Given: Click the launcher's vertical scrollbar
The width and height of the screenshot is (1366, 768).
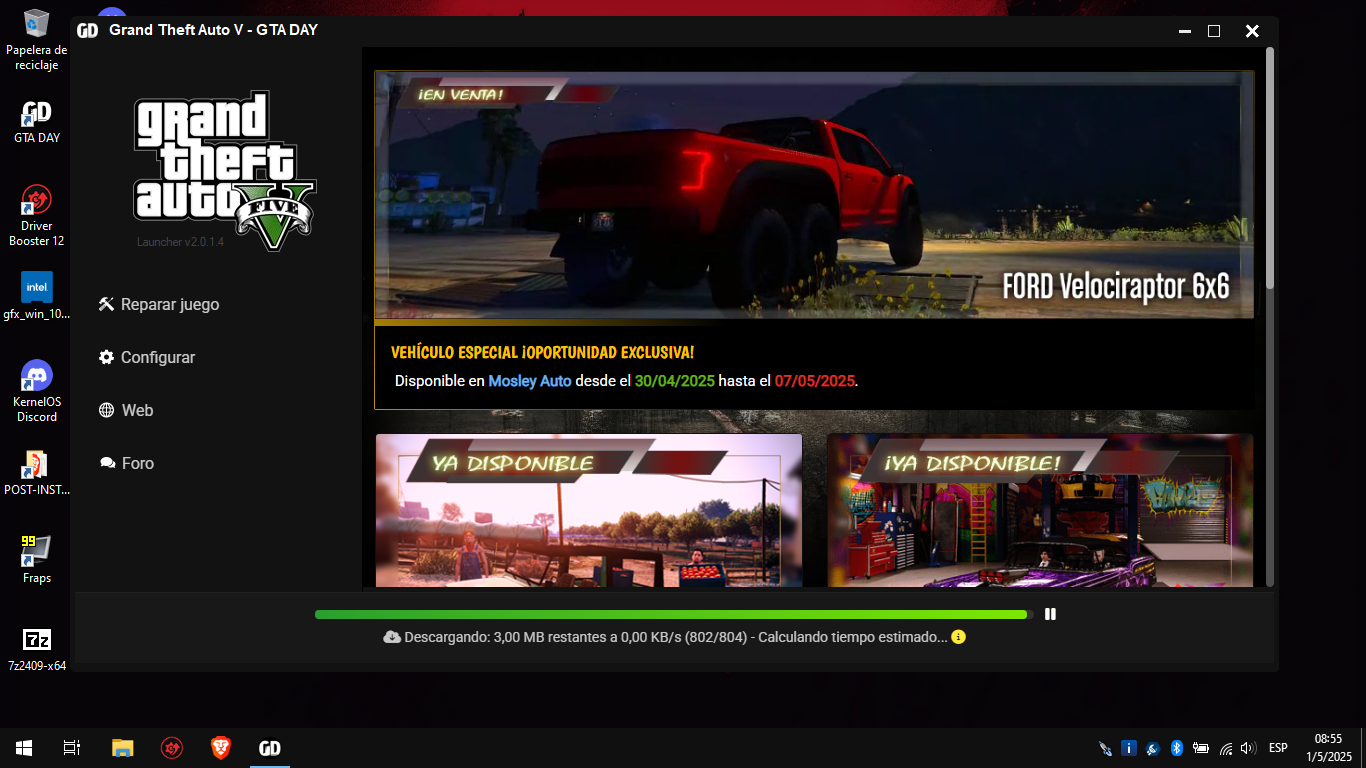Looking at the screenshot, I should click(x=1270, y=170).
